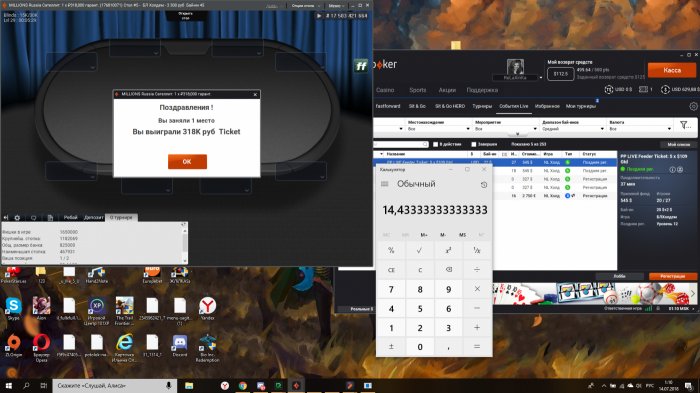Click the calculator multiply key
This screenshot has width=700, height=393.
[477, 289]
